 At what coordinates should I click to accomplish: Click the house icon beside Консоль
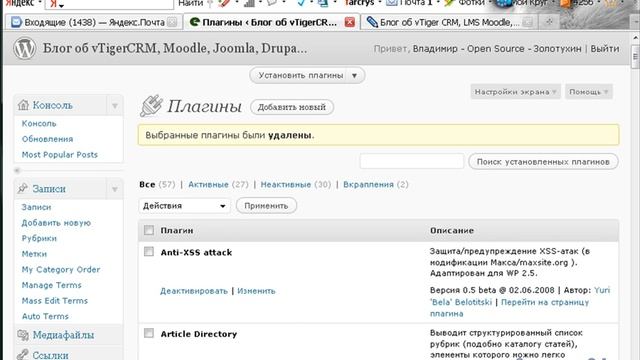pyautogui.click(x=23, y=105)
